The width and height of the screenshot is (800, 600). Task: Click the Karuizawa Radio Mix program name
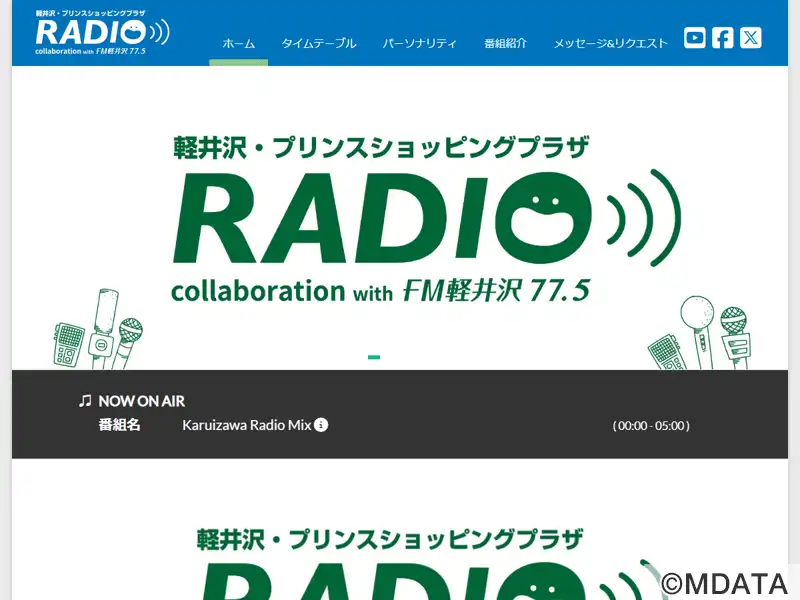[246, 425]
